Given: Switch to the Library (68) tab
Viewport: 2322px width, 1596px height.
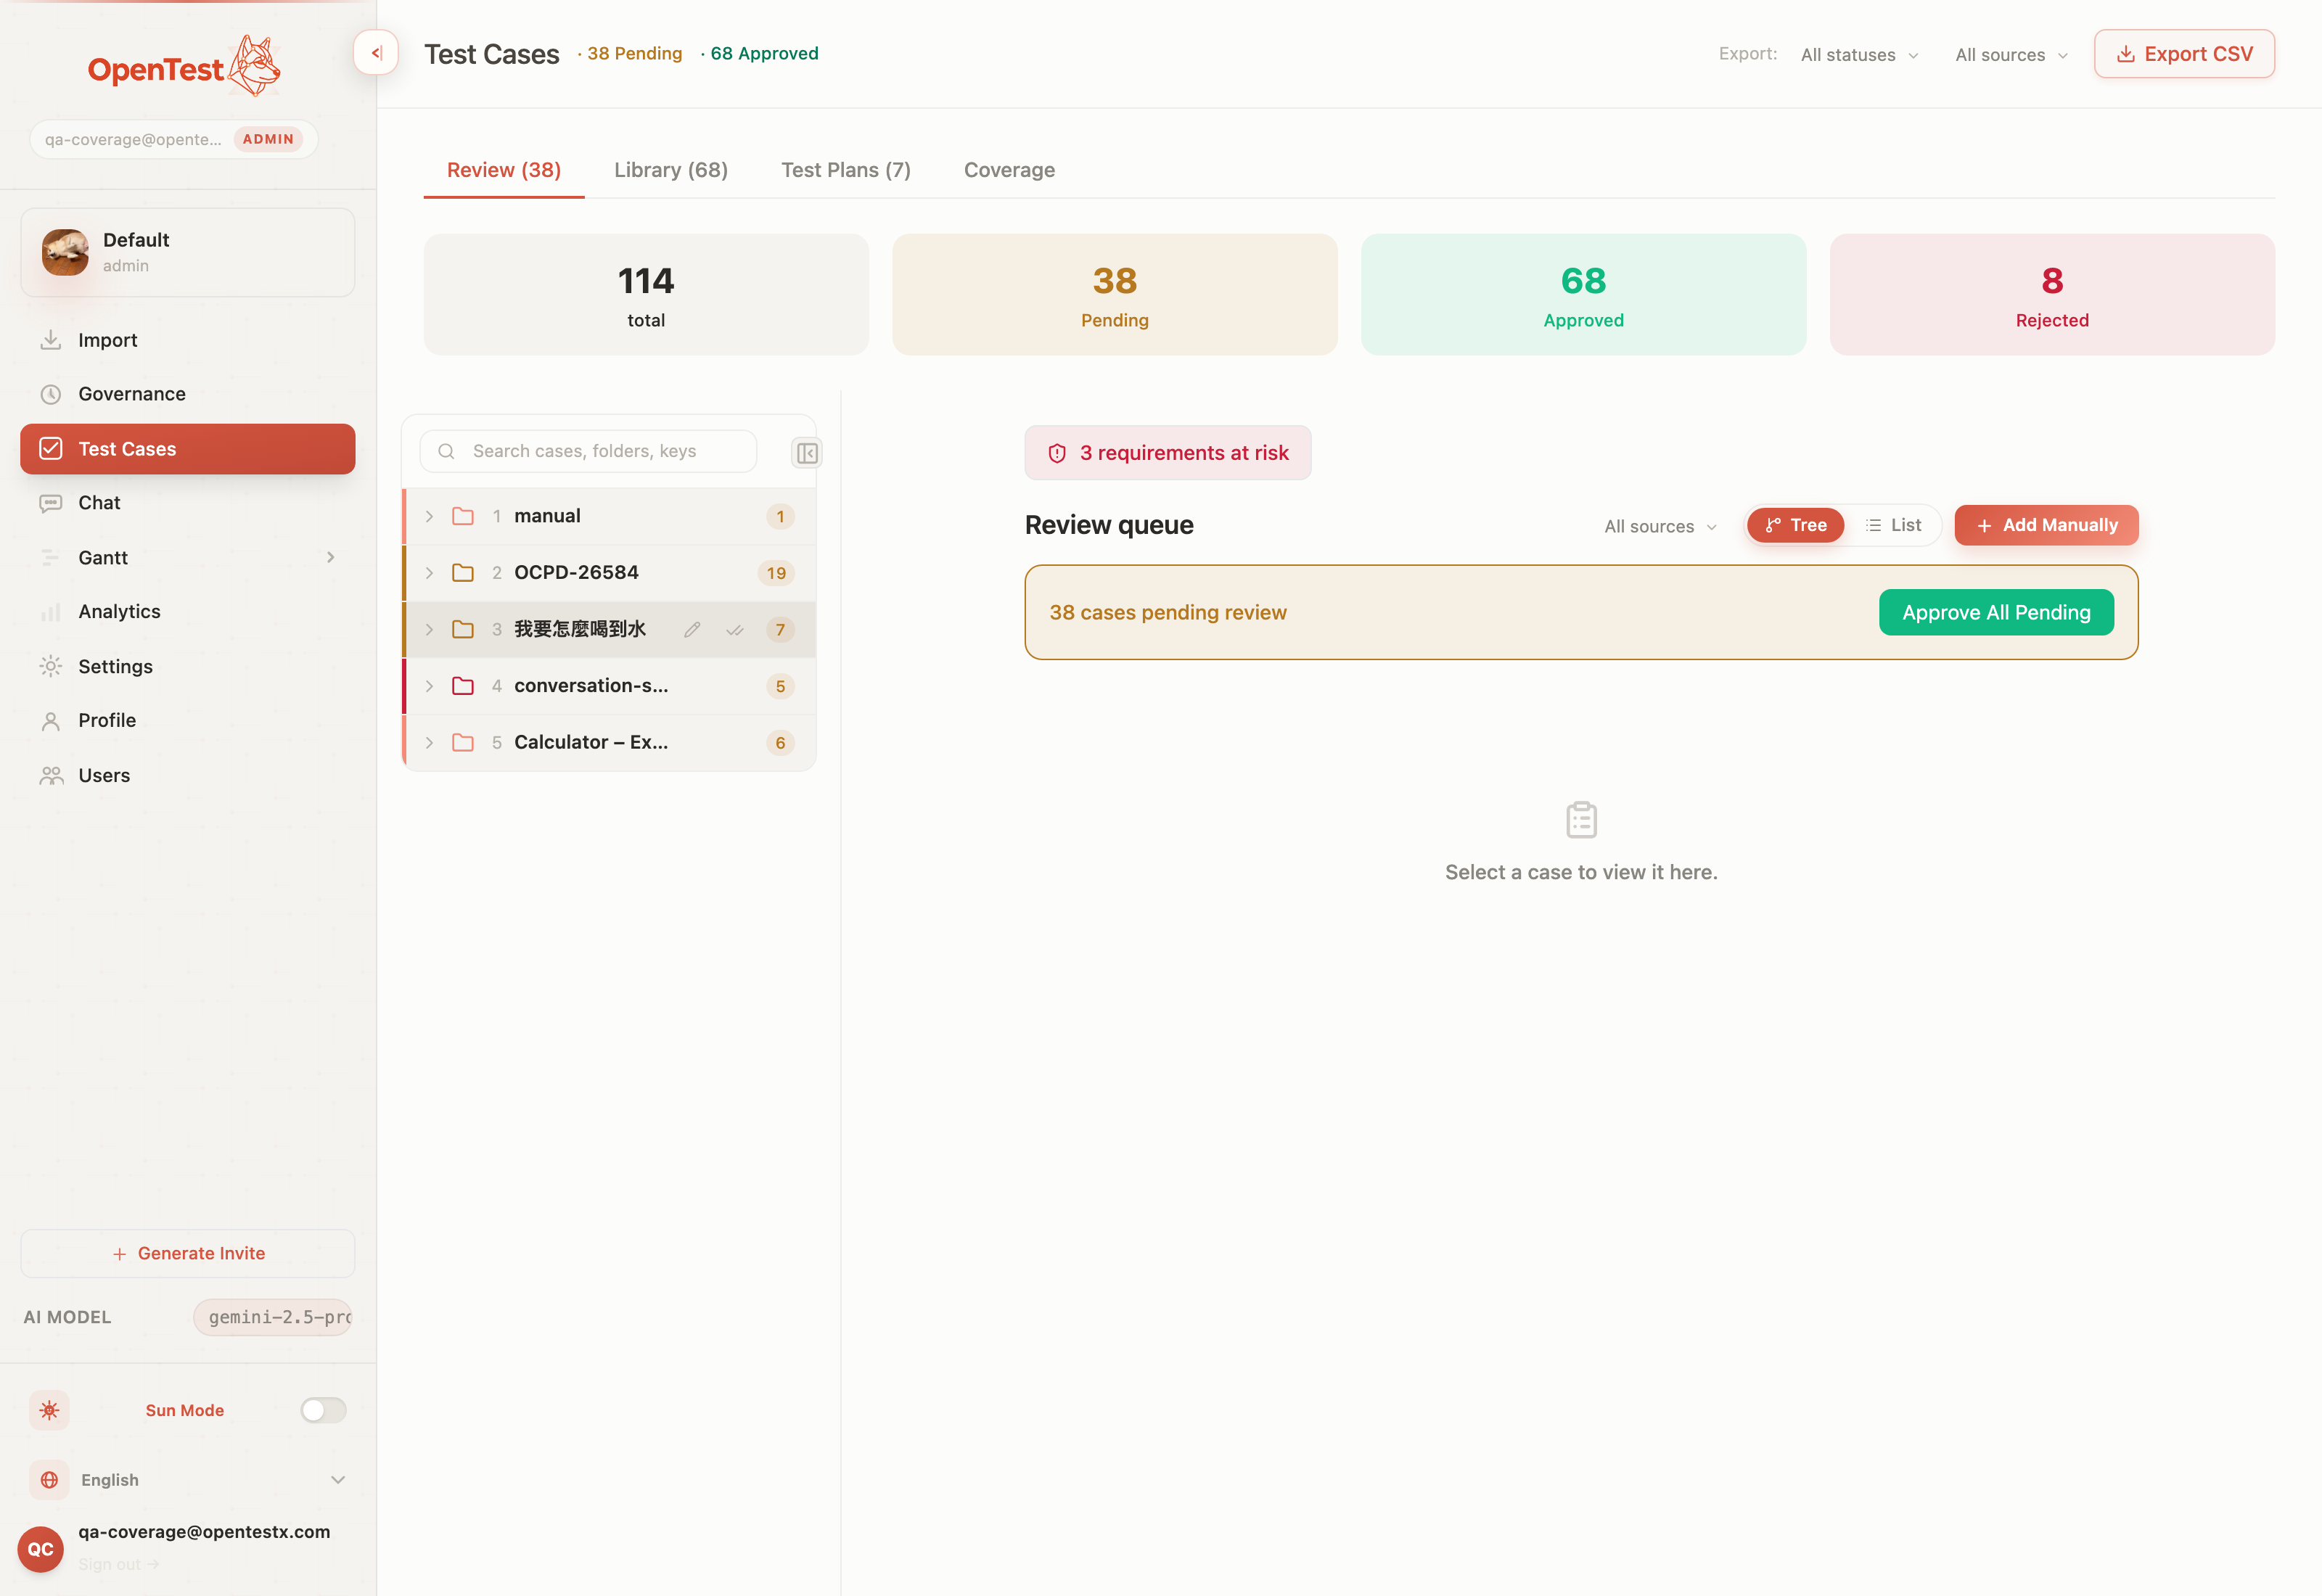Looking at the screenshot, I should (671, 170).
